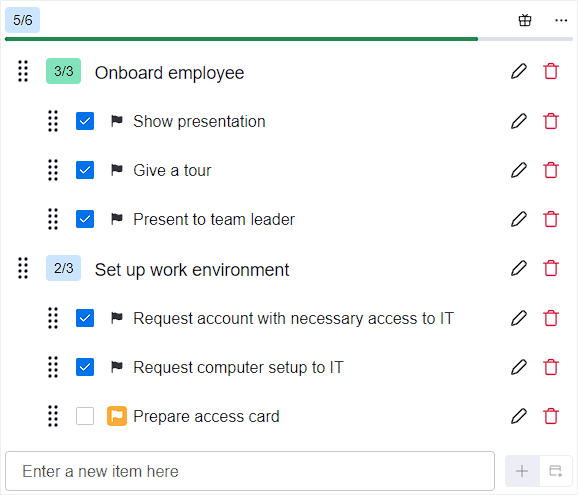
Task: Click the add-from-template button beside plus
Action: coord(556,471)
